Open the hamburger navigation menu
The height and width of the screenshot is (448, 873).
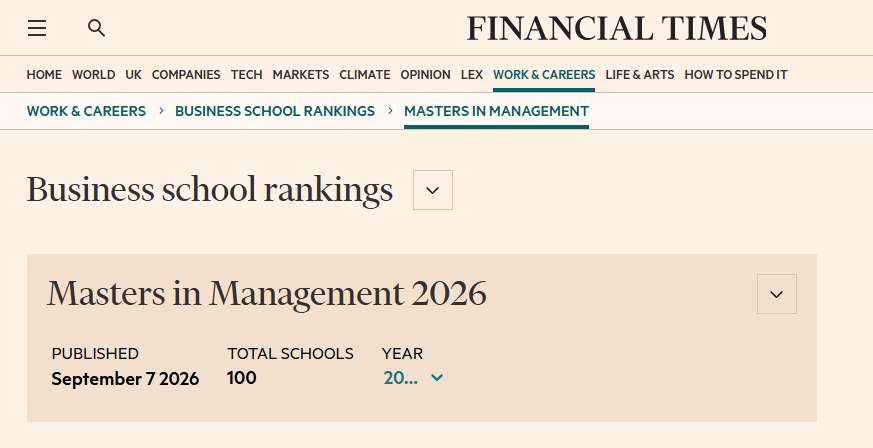pos(37,28)
